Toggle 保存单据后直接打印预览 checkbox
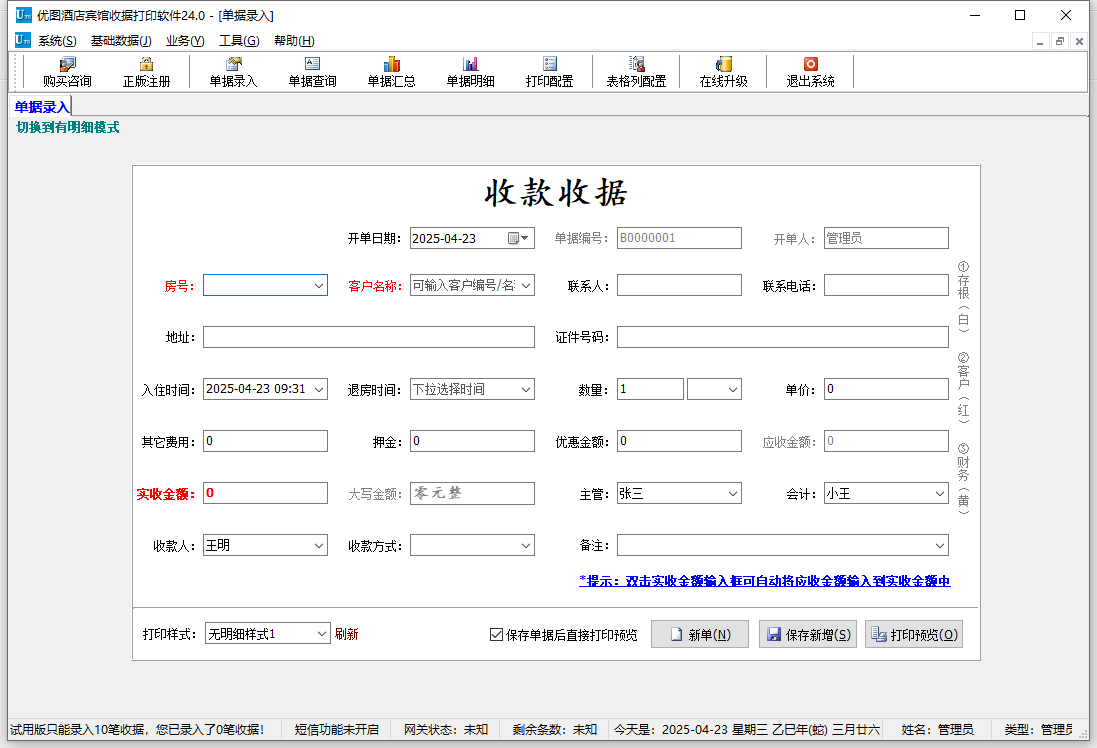Screen dimensions: 1097x748 (x=497, y=635)
